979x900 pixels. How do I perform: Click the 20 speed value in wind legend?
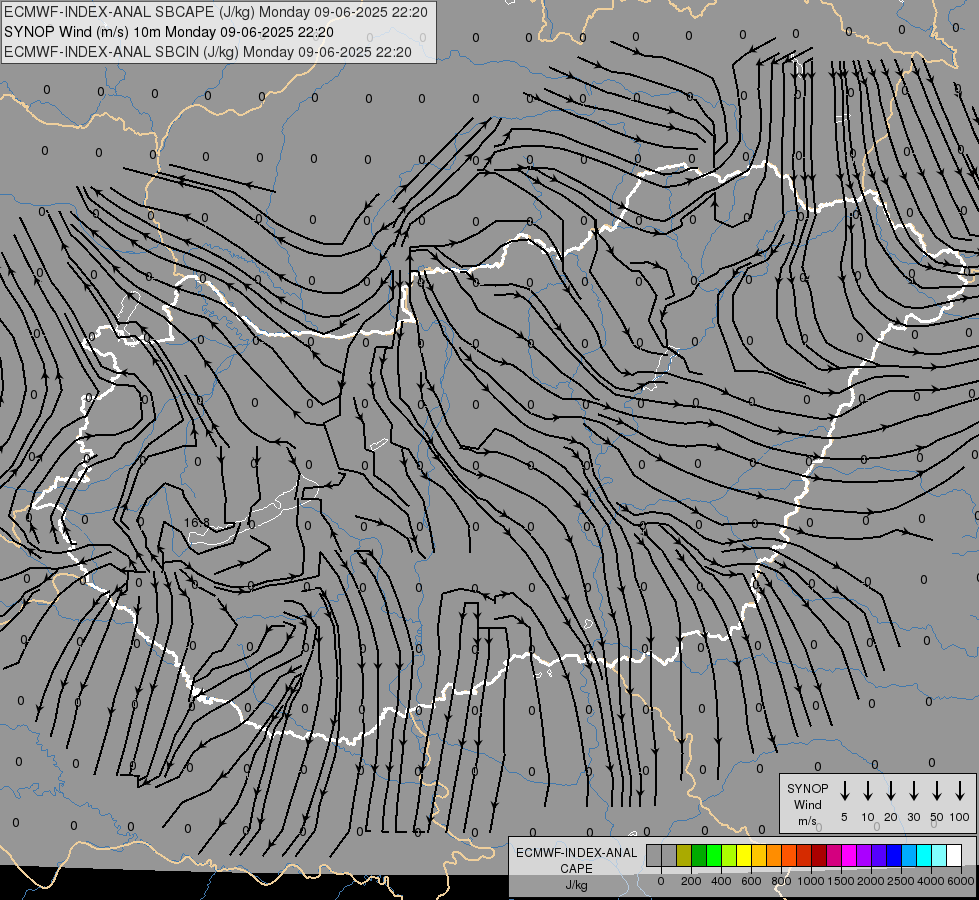pos(890,817)
